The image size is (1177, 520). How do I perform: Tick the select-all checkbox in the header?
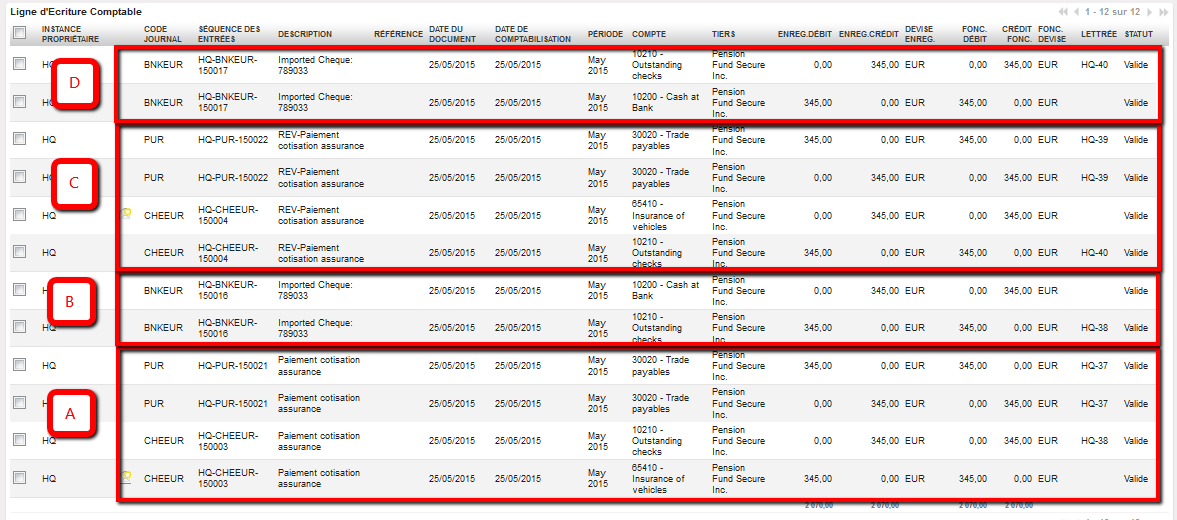tap(19, 33)
